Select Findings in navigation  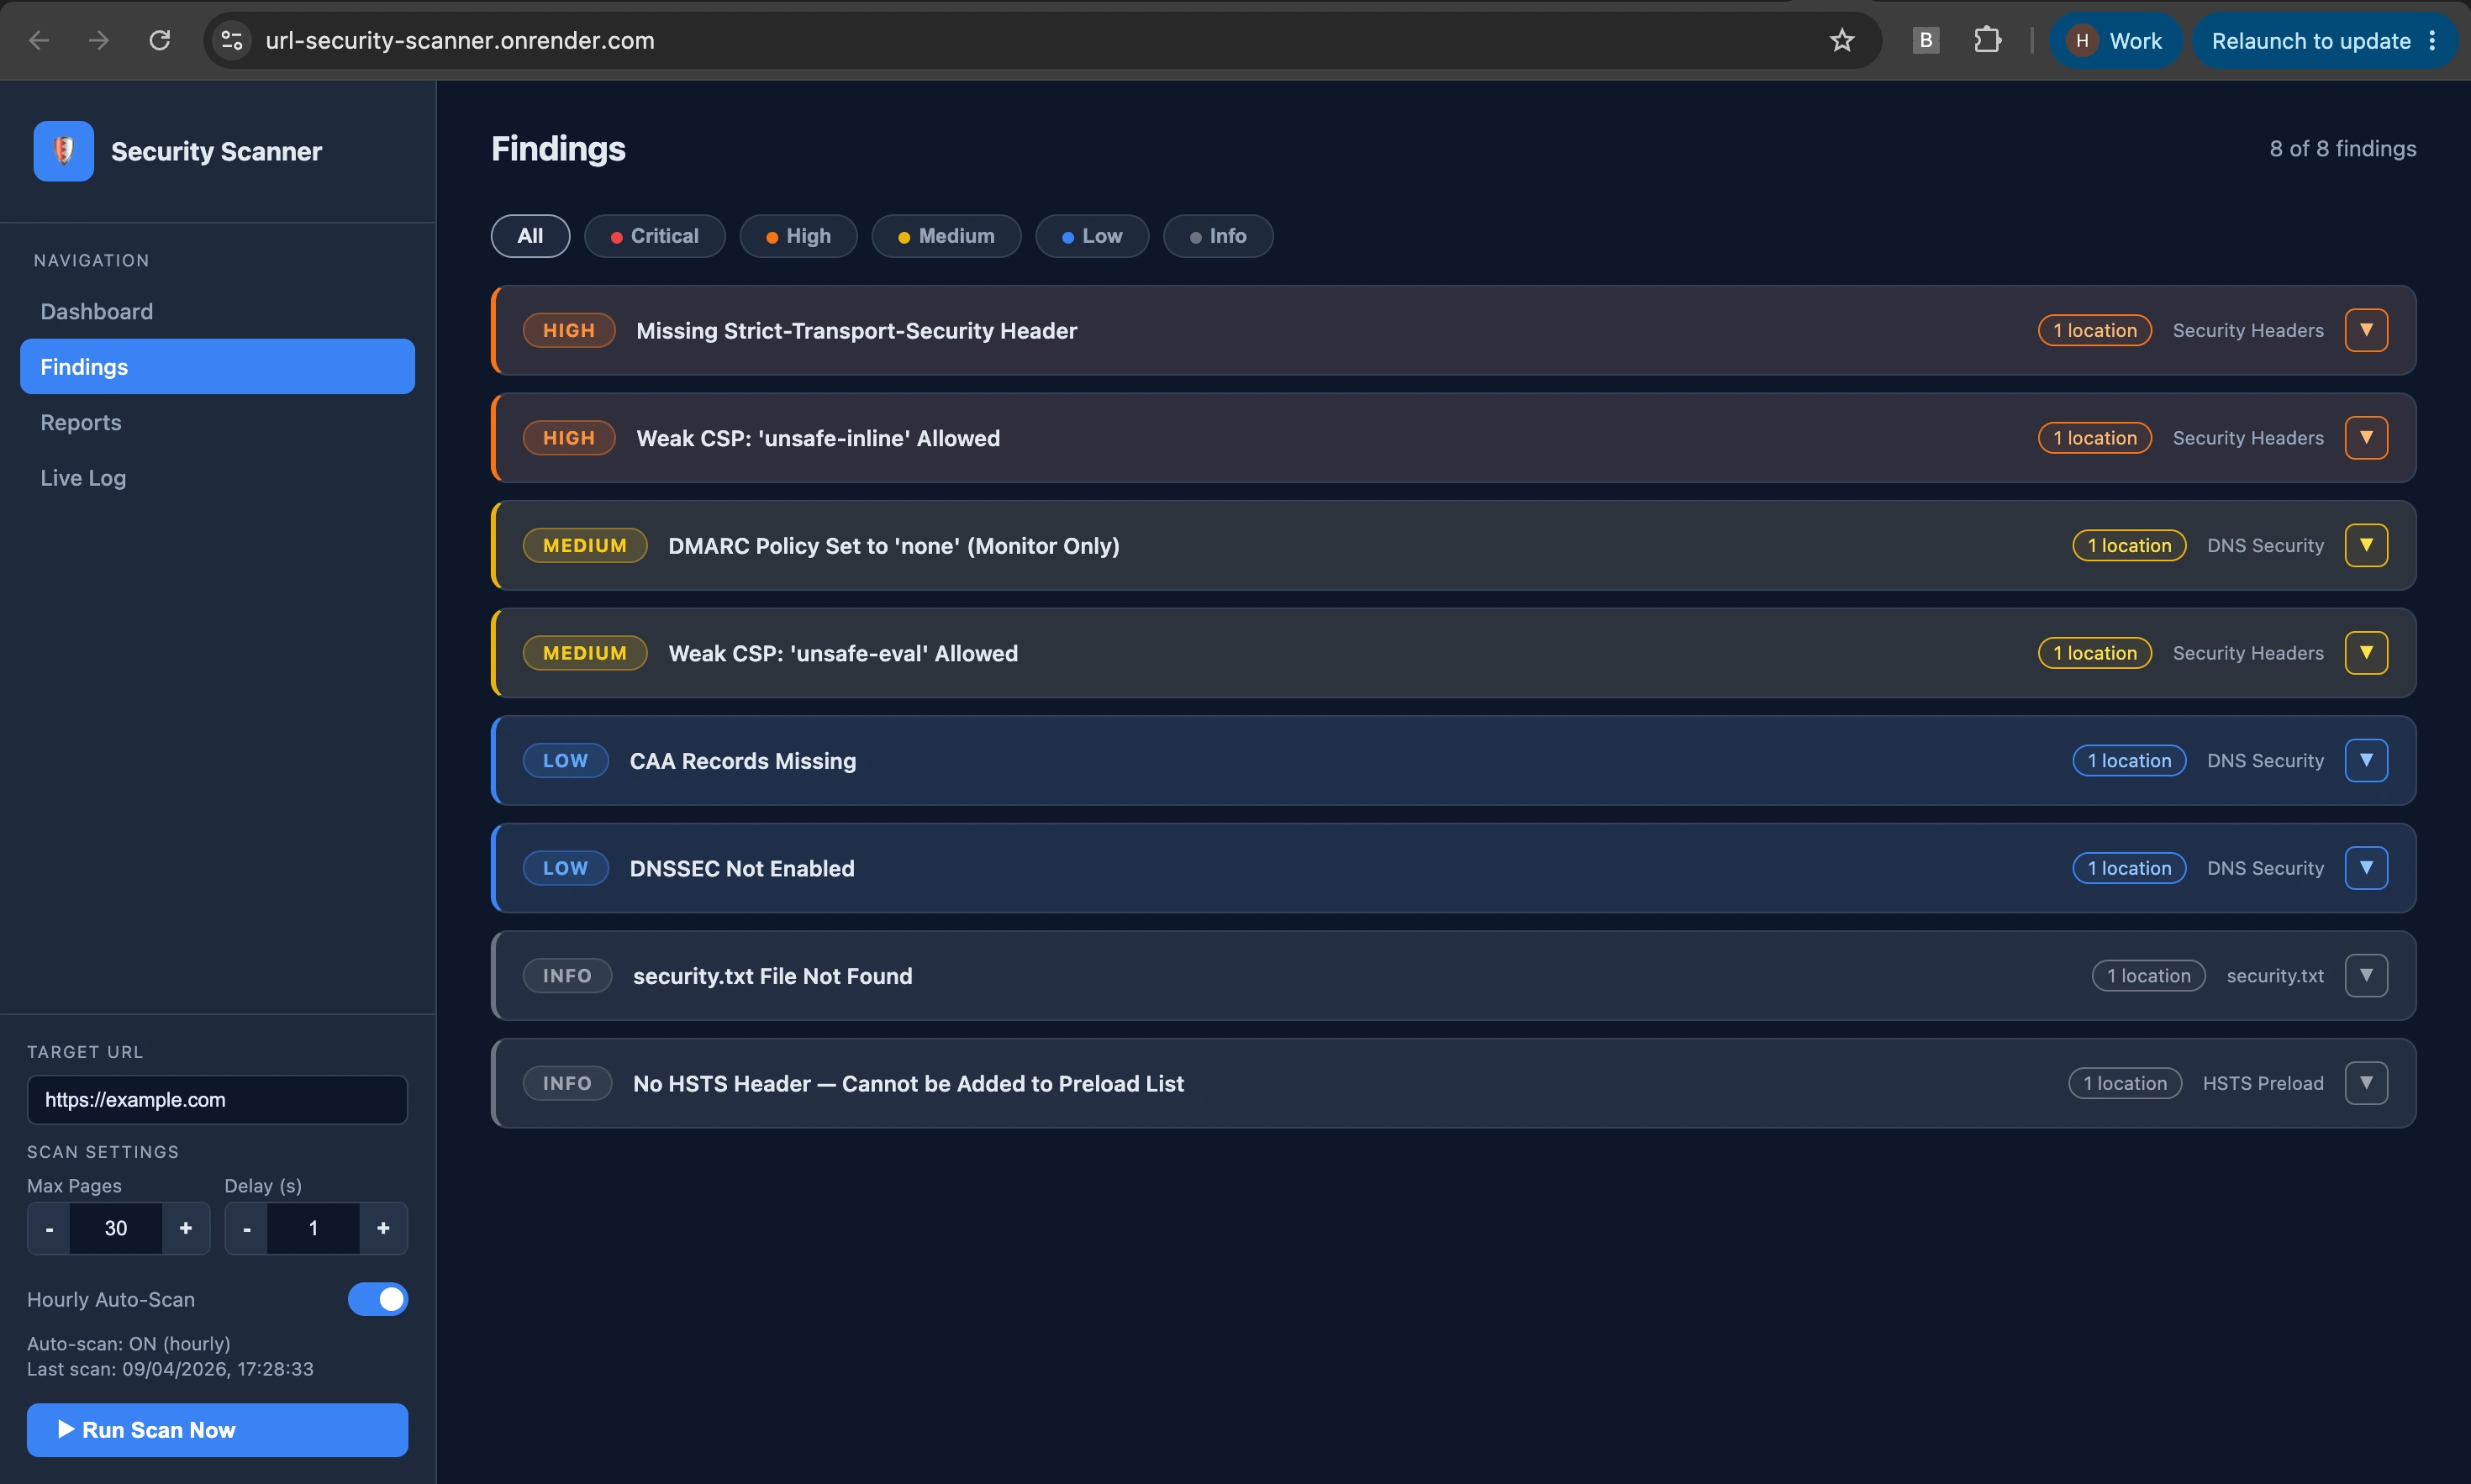click(217, 366)
